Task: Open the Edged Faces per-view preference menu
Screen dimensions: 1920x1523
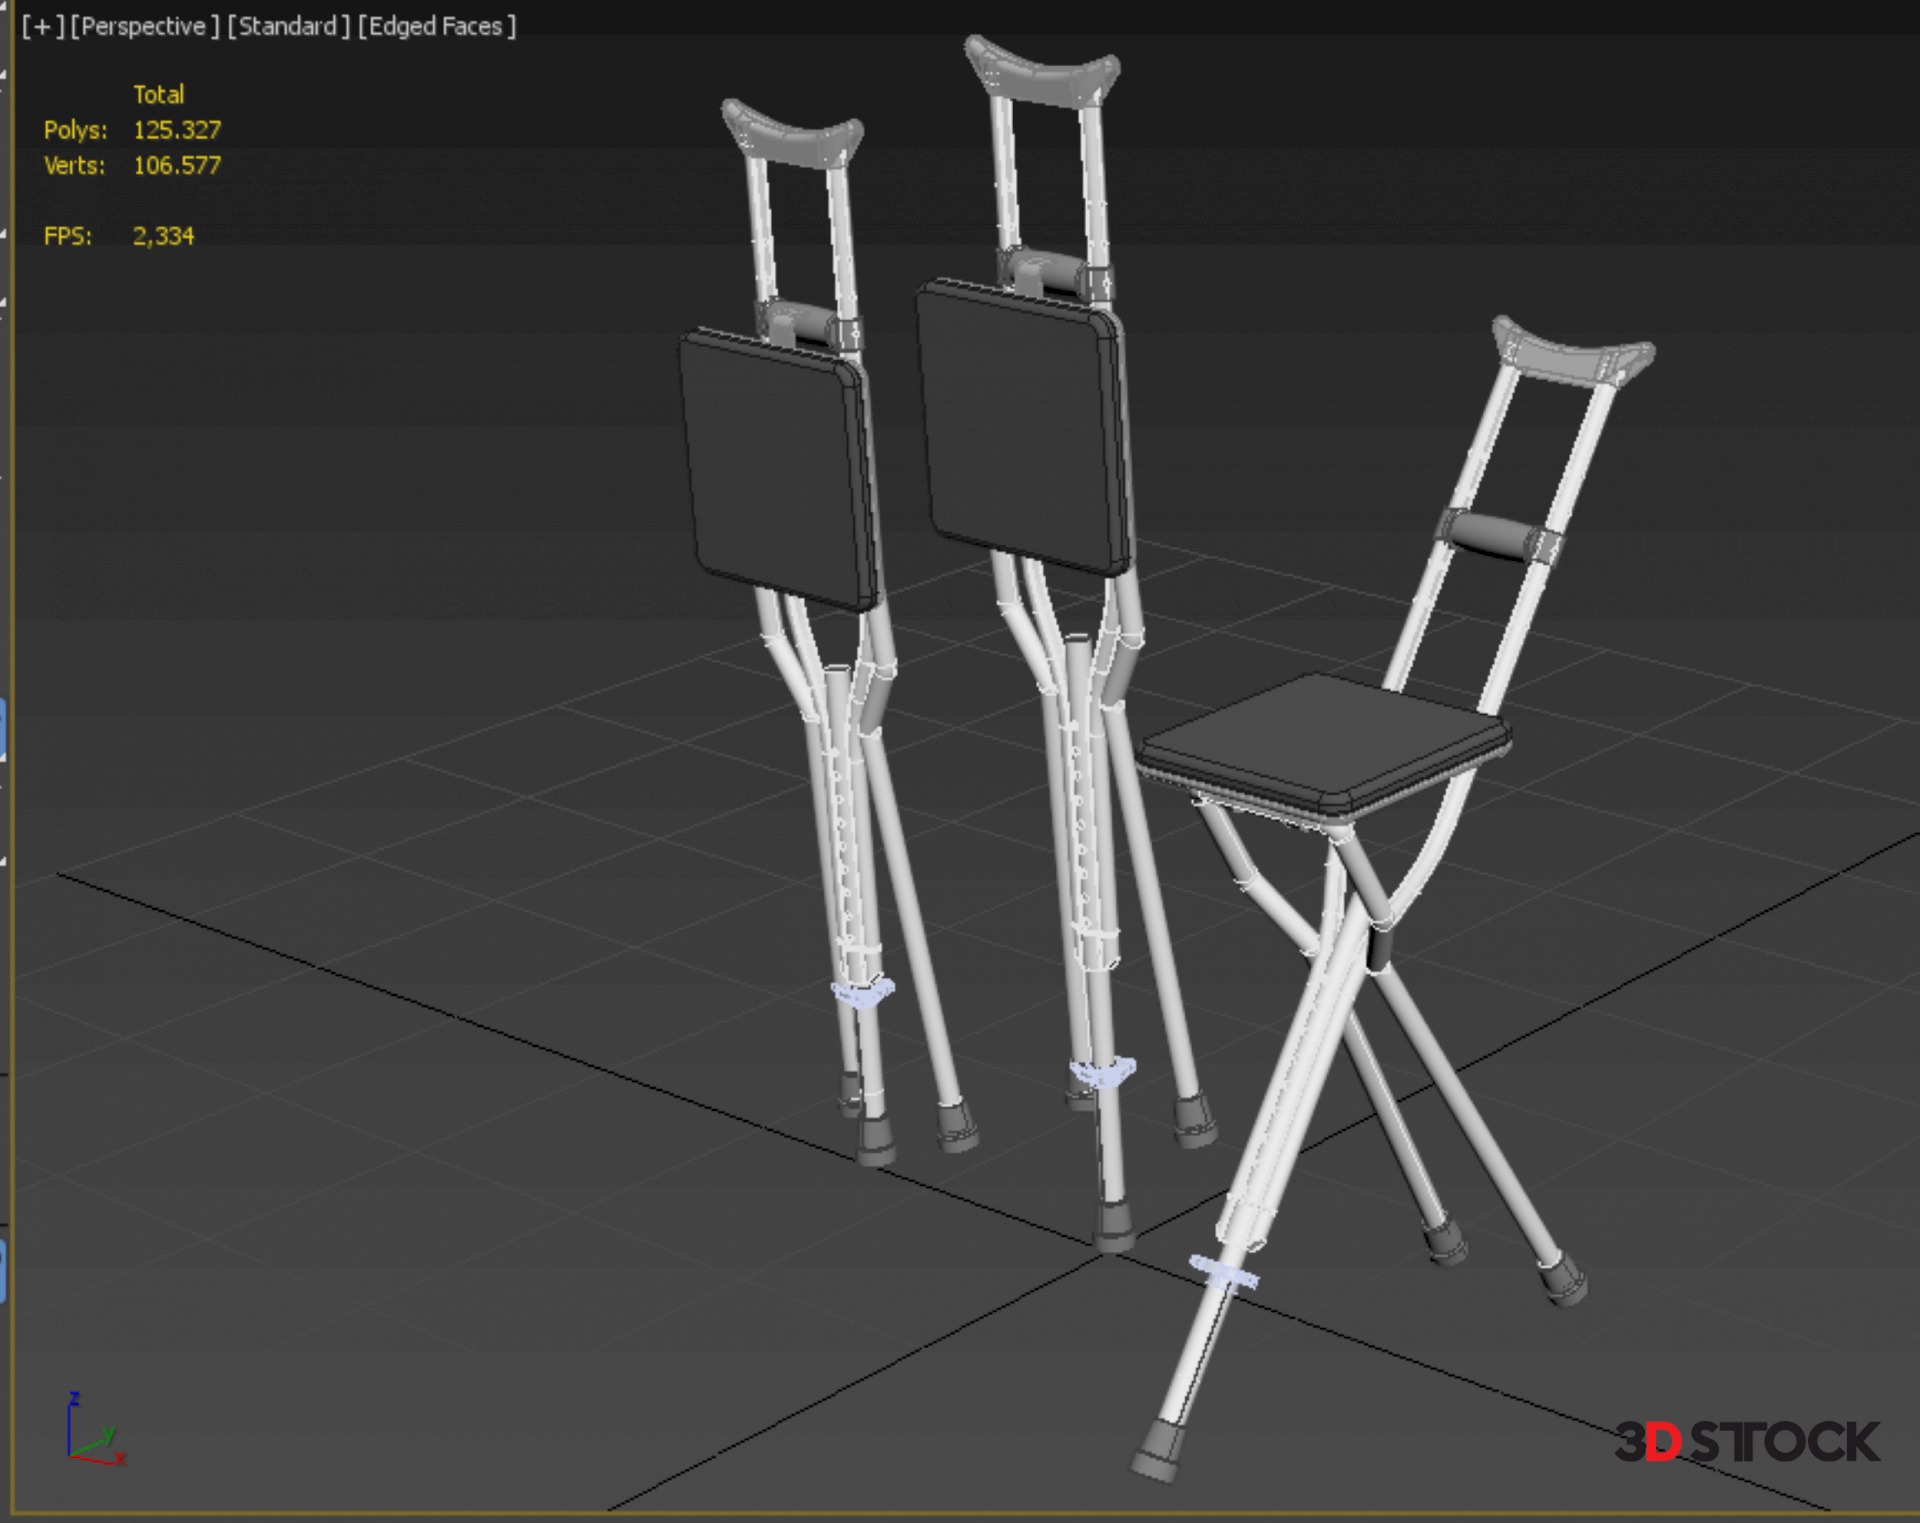Action: coord(437,27)
